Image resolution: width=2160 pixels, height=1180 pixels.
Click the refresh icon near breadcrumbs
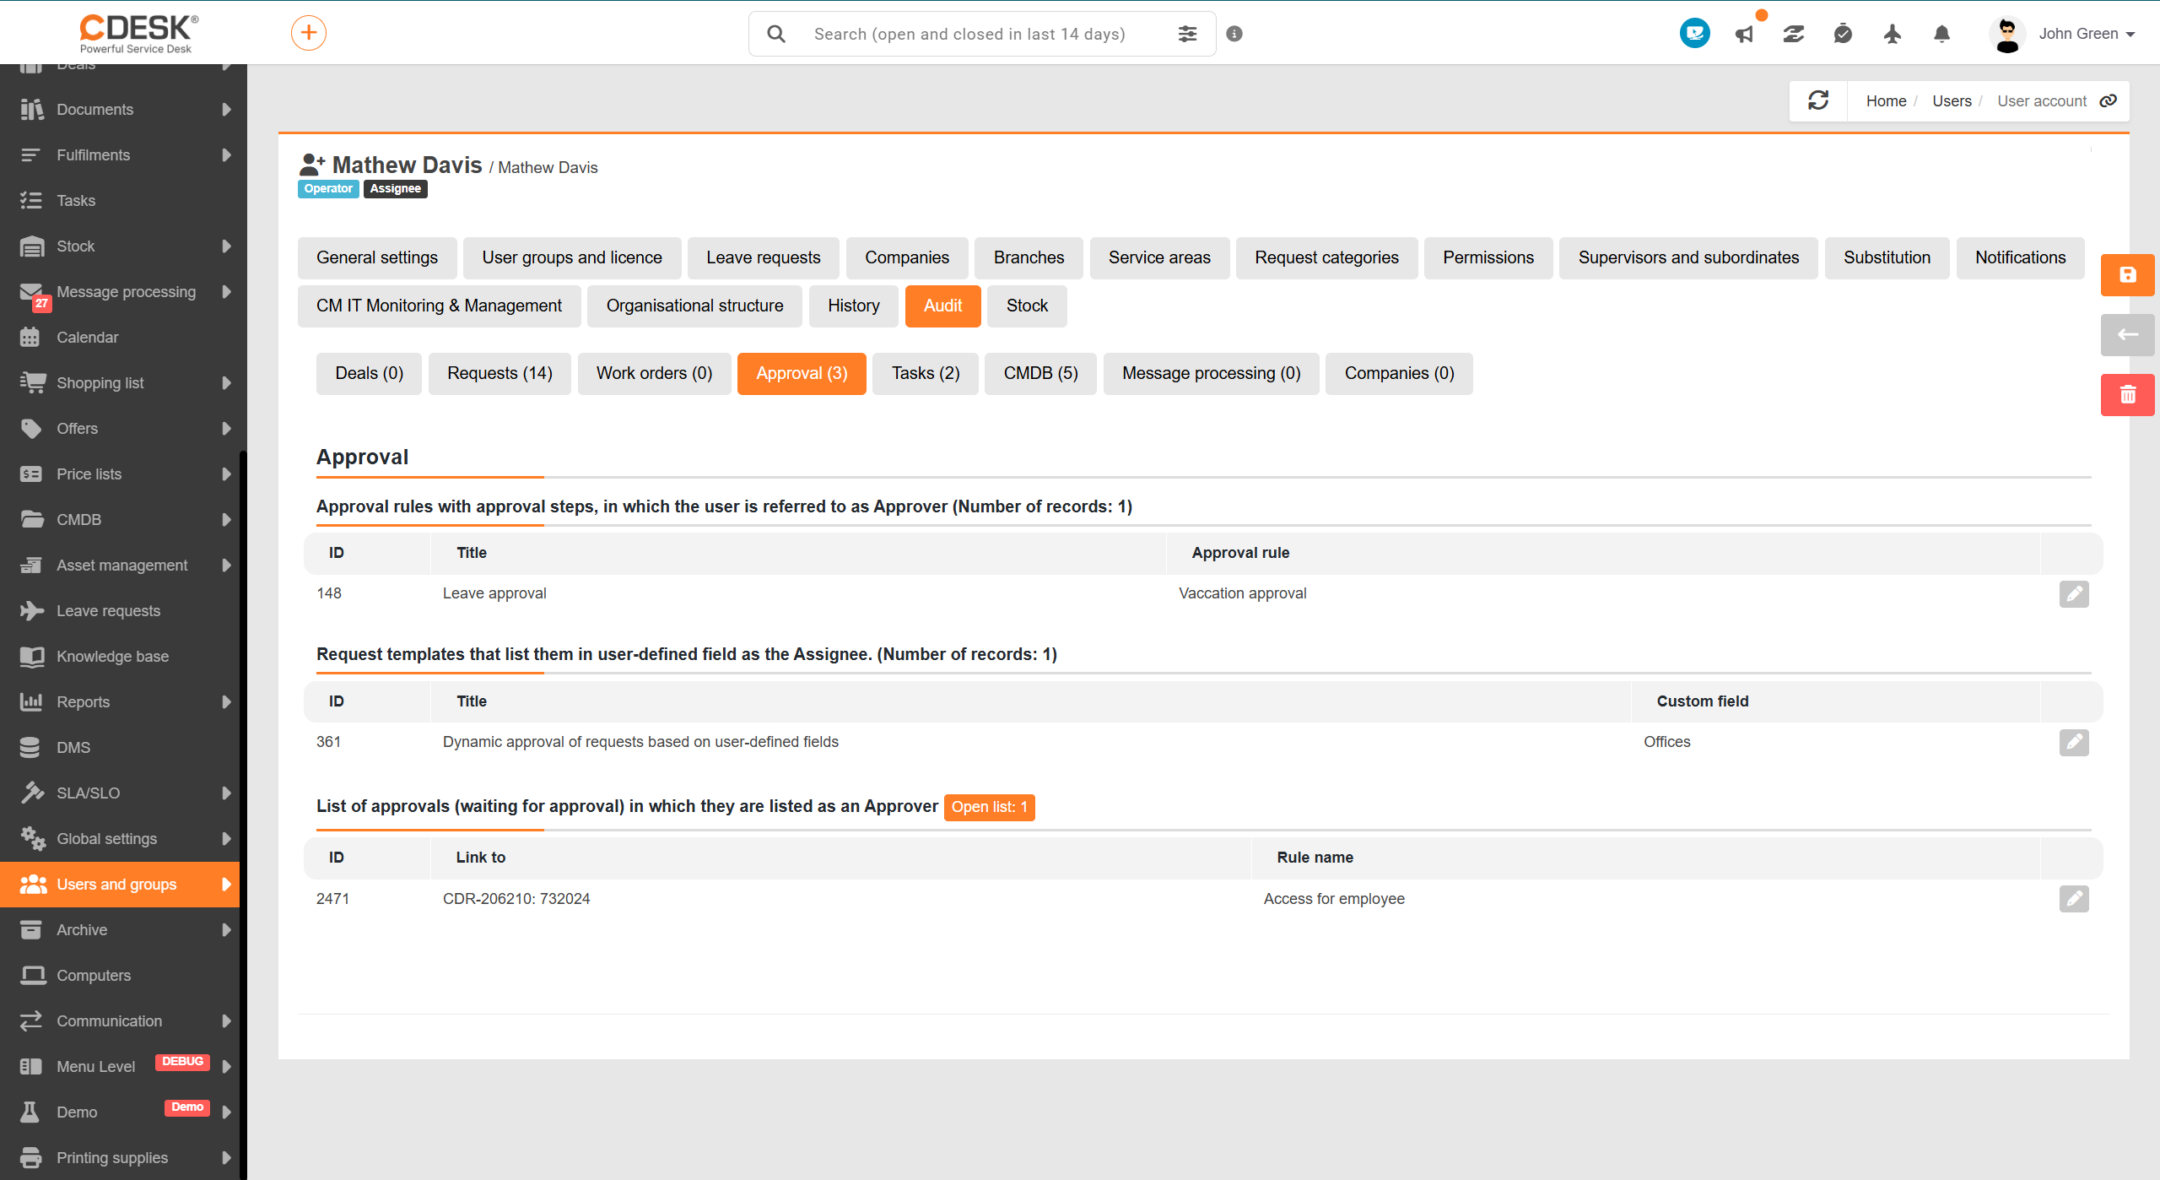[1818, 101]
